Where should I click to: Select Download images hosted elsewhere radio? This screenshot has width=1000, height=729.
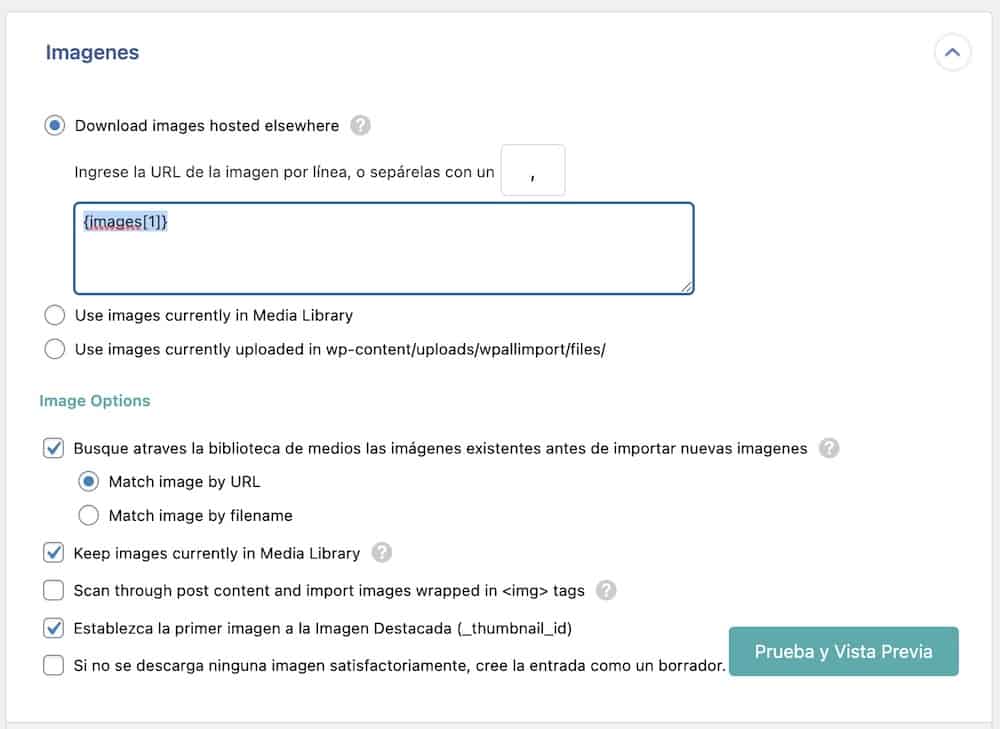[x=55, y=125]
